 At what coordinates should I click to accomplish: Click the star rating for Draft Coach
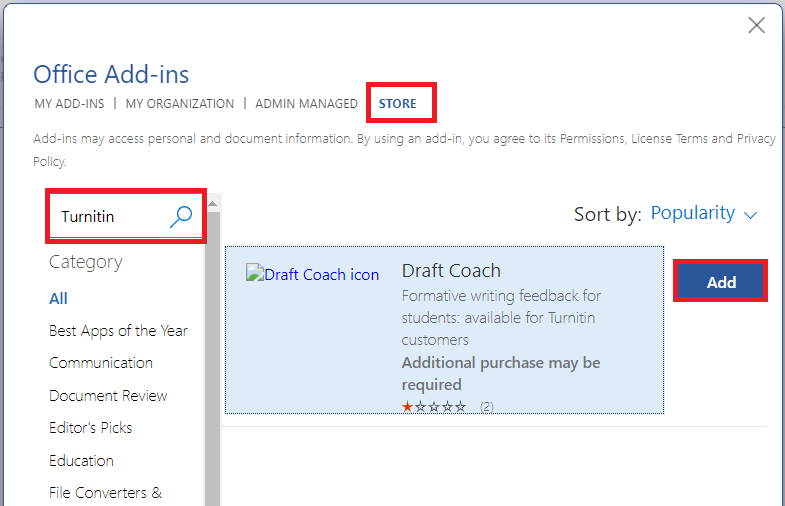[434, 406]
